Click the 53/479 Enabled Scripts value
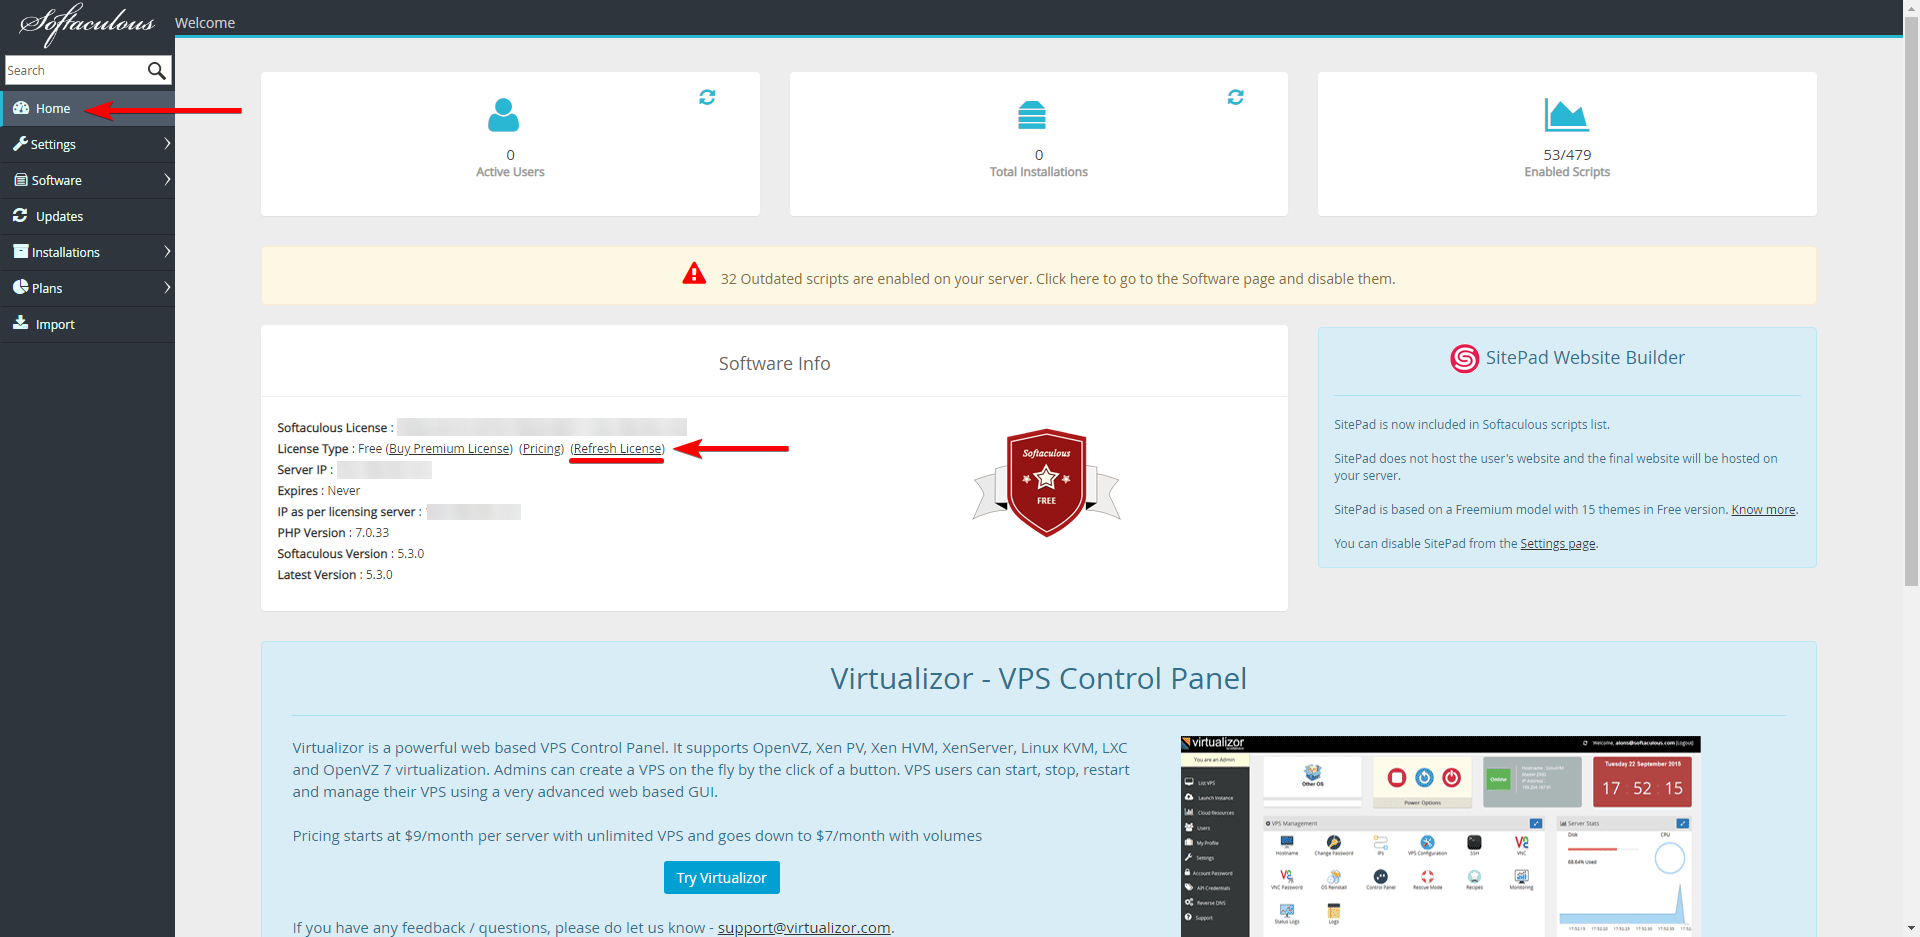The width and height of the screenshot is (1920, 937). 1567,155
